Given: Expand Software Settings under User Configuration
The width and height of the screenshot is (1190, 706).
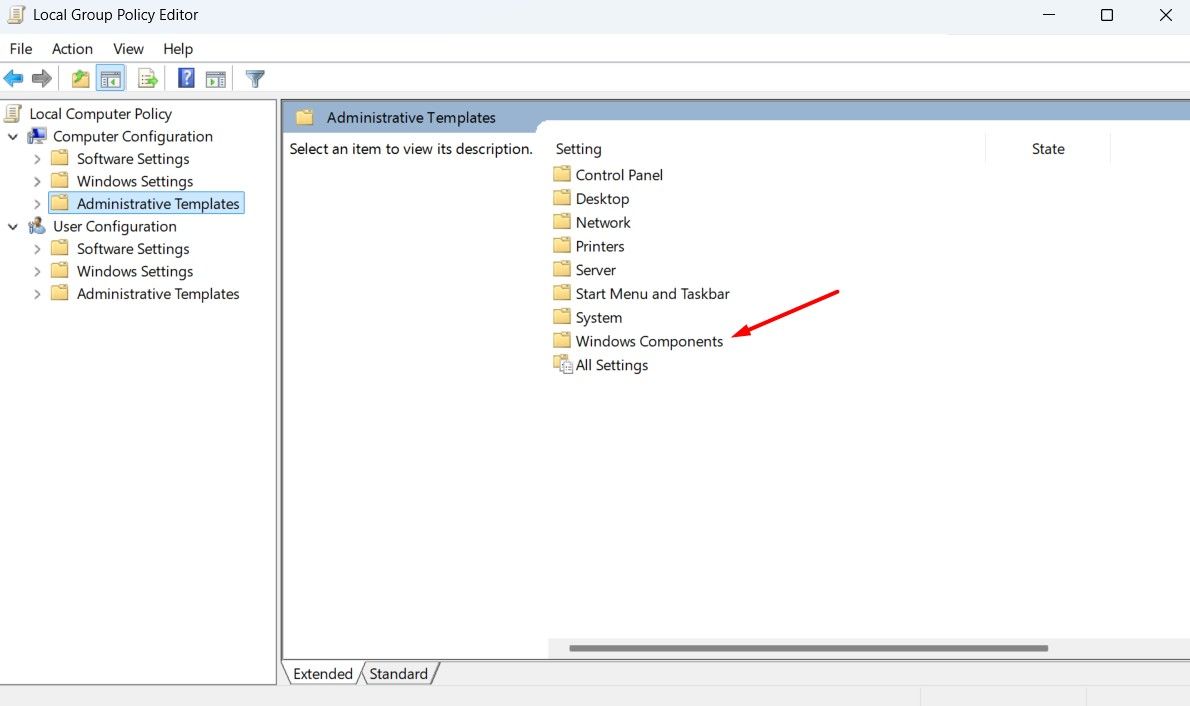Looking at the screenshot, I should 37,249.
